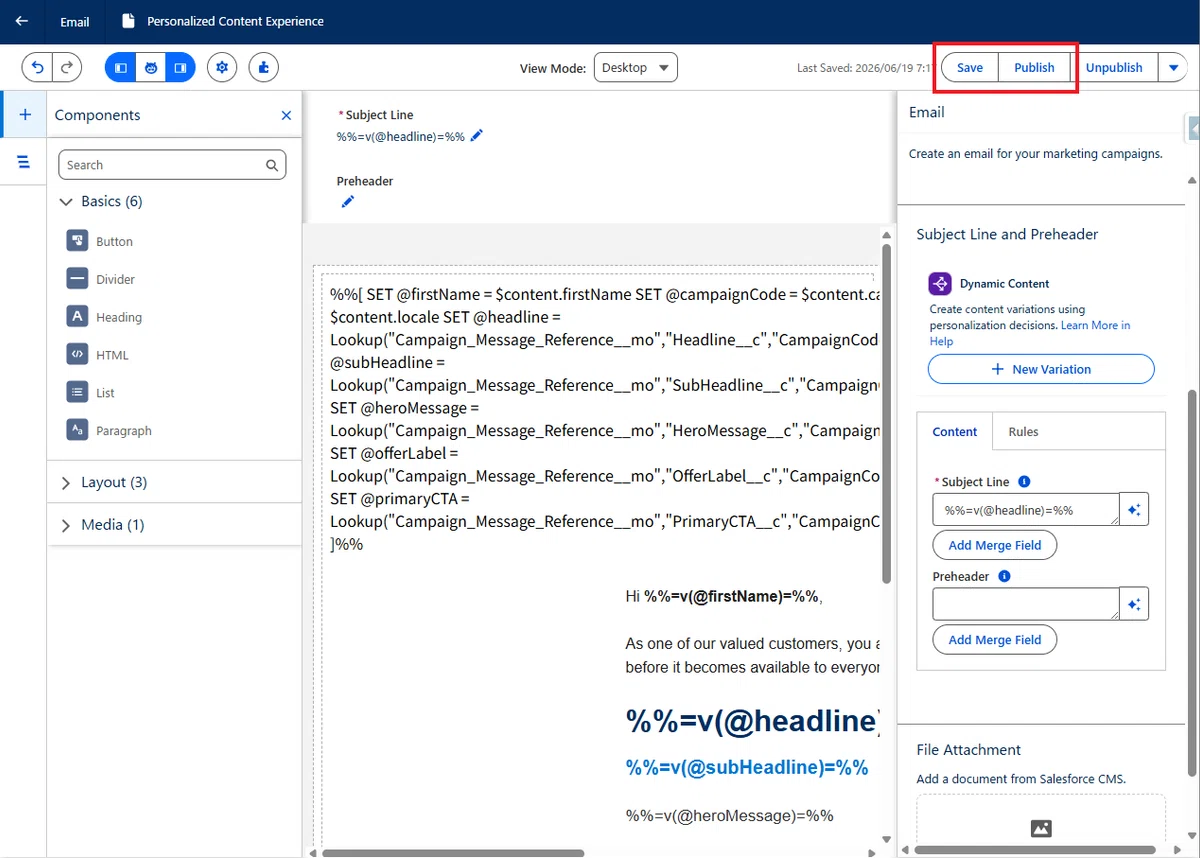Select the Heading component icon
The image size is (1200, 858).
click(x=77, y=317)
